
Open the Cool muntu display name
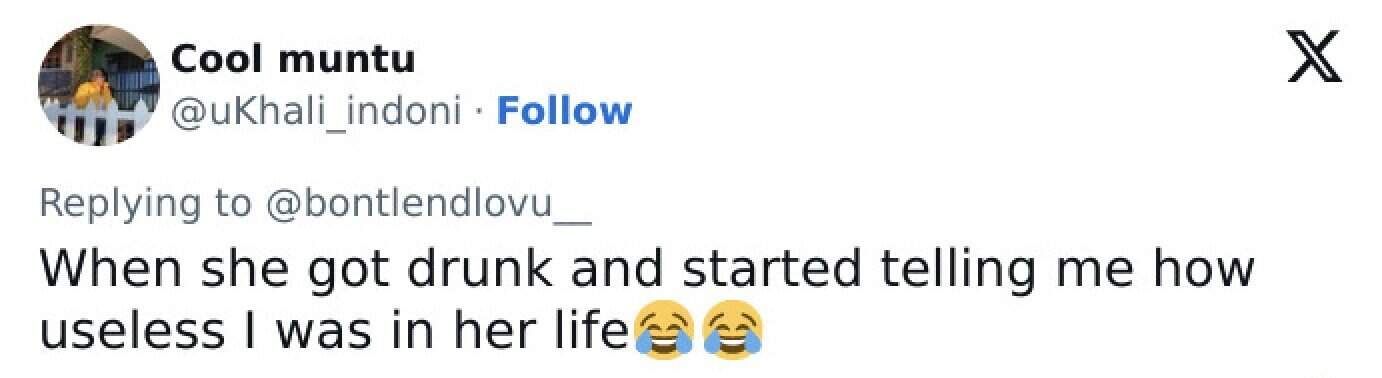click(x=294, y=60)
